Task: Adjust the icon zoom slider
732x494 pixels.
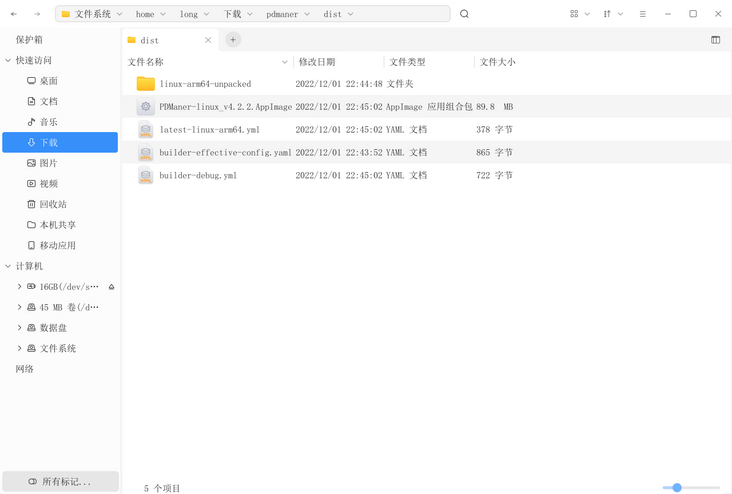Action: pyautogui.click(x=677, y=487)
